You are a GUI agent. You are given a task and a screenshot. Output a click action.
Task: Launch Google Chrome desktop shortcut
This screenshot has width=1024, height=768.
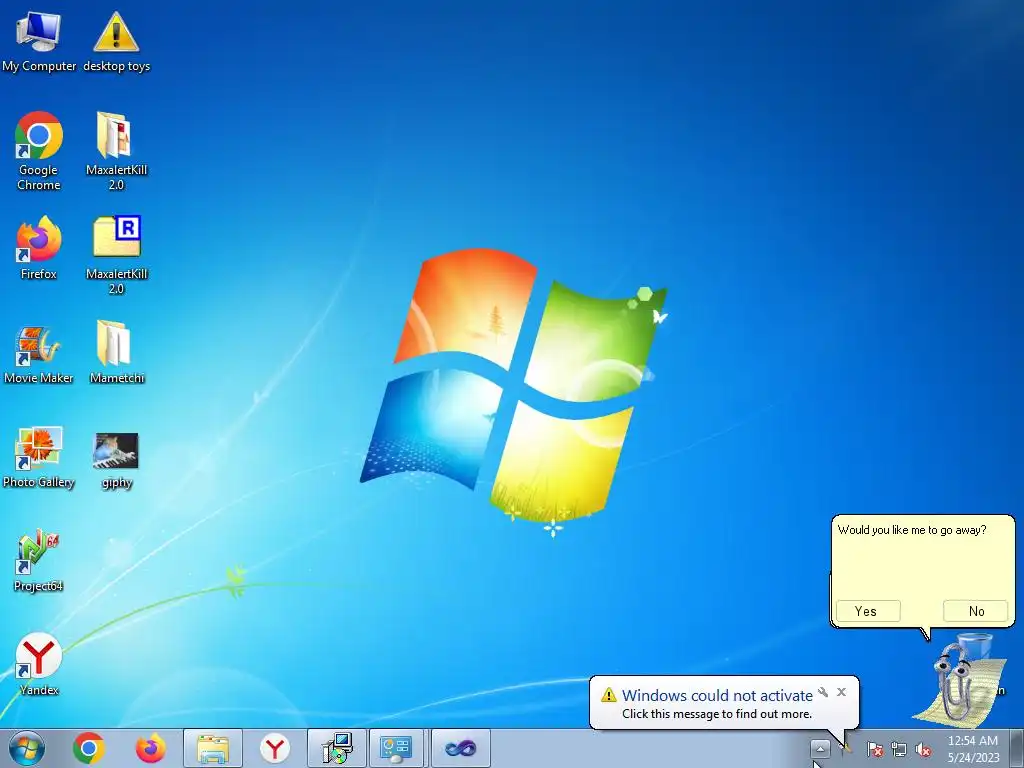[39, 151]
